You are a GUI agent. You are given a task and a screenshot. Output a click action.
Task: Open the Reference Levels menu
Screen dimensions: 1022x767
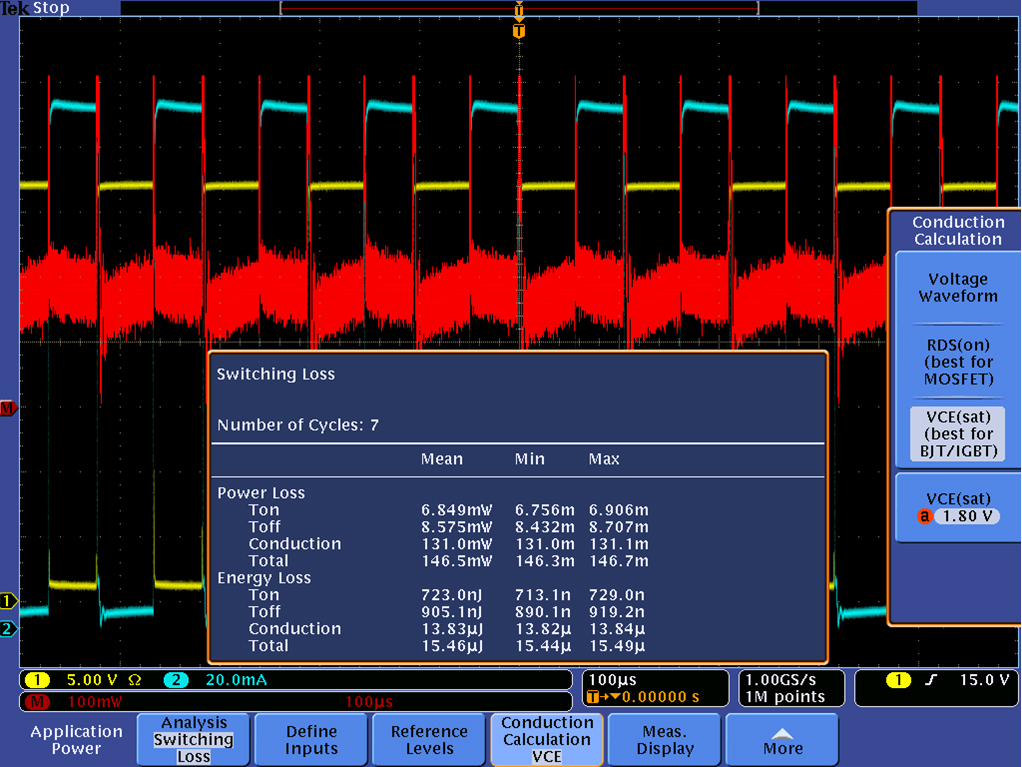pos(429,740)
